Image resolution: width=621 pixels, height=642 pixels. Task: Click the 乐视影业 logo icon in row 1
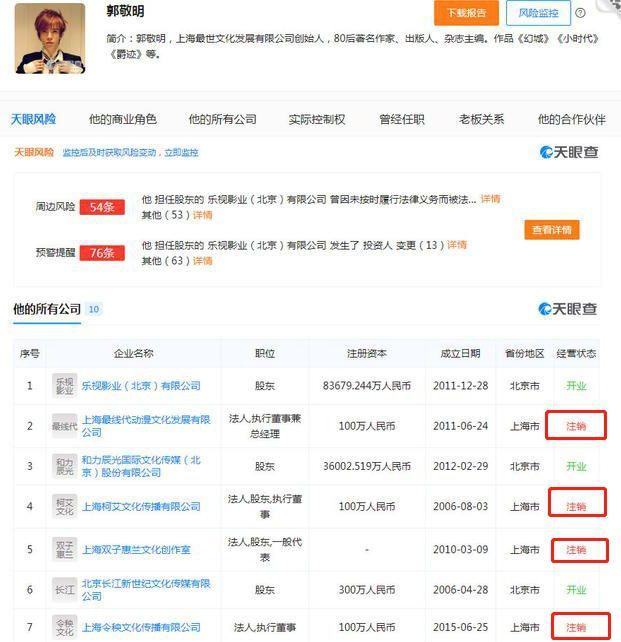tap(65, 386)
